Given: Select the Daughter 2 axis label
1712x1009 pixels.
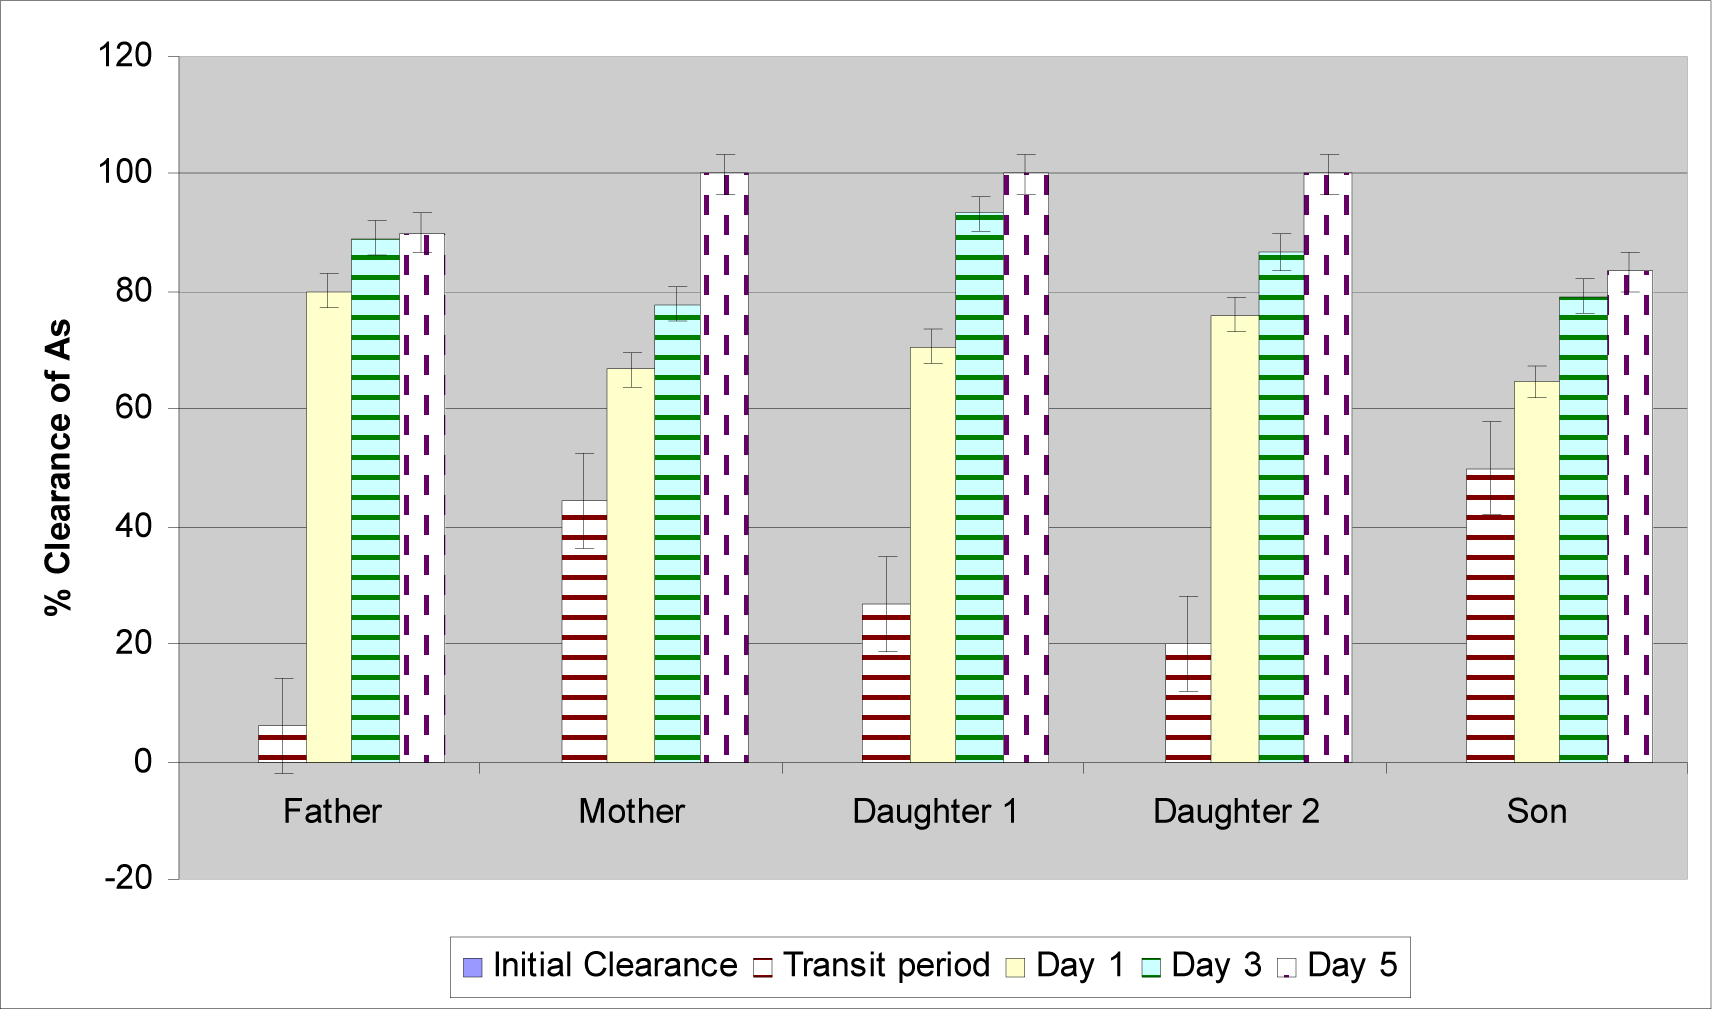Looking at the screenshot, I should [x=1236, y=811].
